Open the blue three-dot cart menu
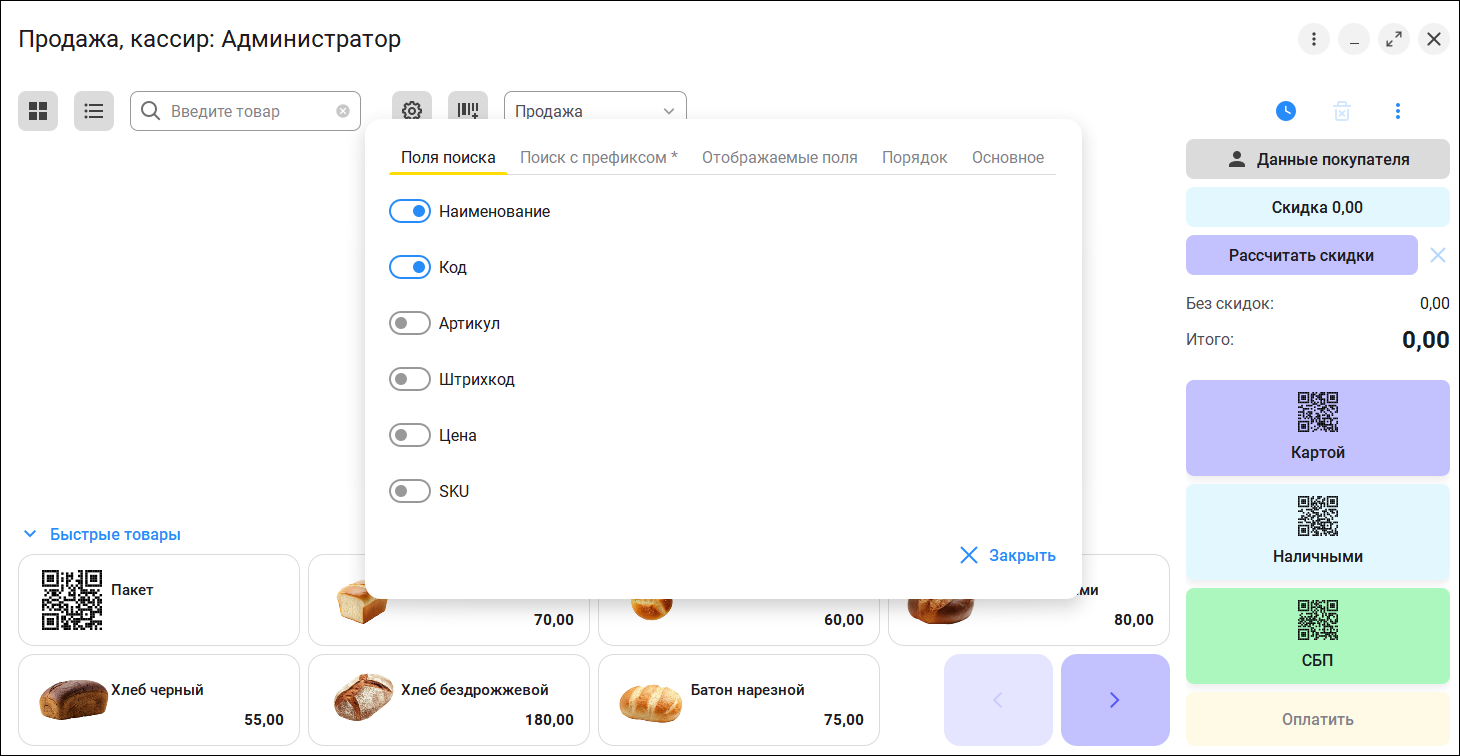Viewport: 1460px width, 756px height. (x=1398, y=111)
